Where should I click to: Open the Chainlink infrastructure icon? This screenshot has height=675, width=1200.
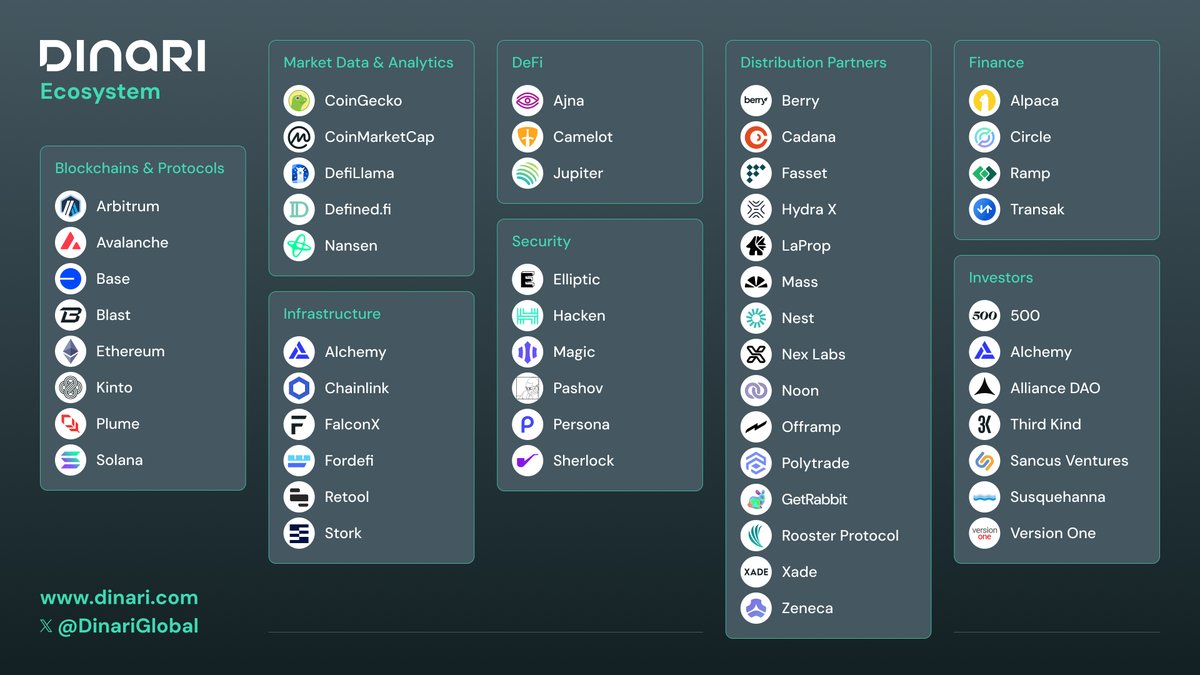coord(298,388)
